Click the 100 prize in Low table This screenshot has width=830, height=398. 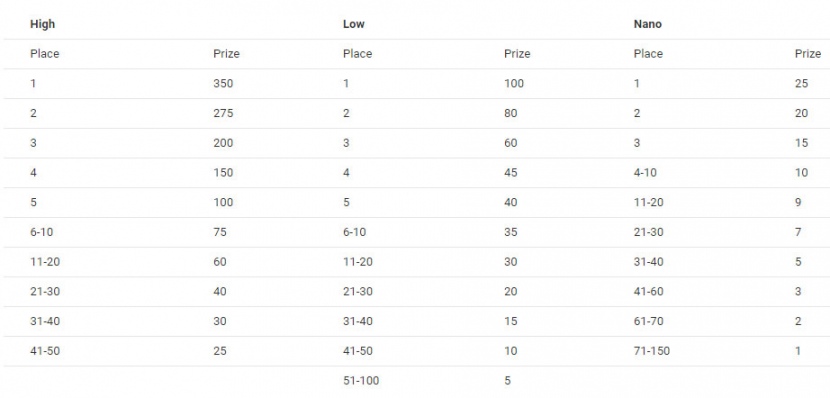pyautogui.click(x=513, y=83)
